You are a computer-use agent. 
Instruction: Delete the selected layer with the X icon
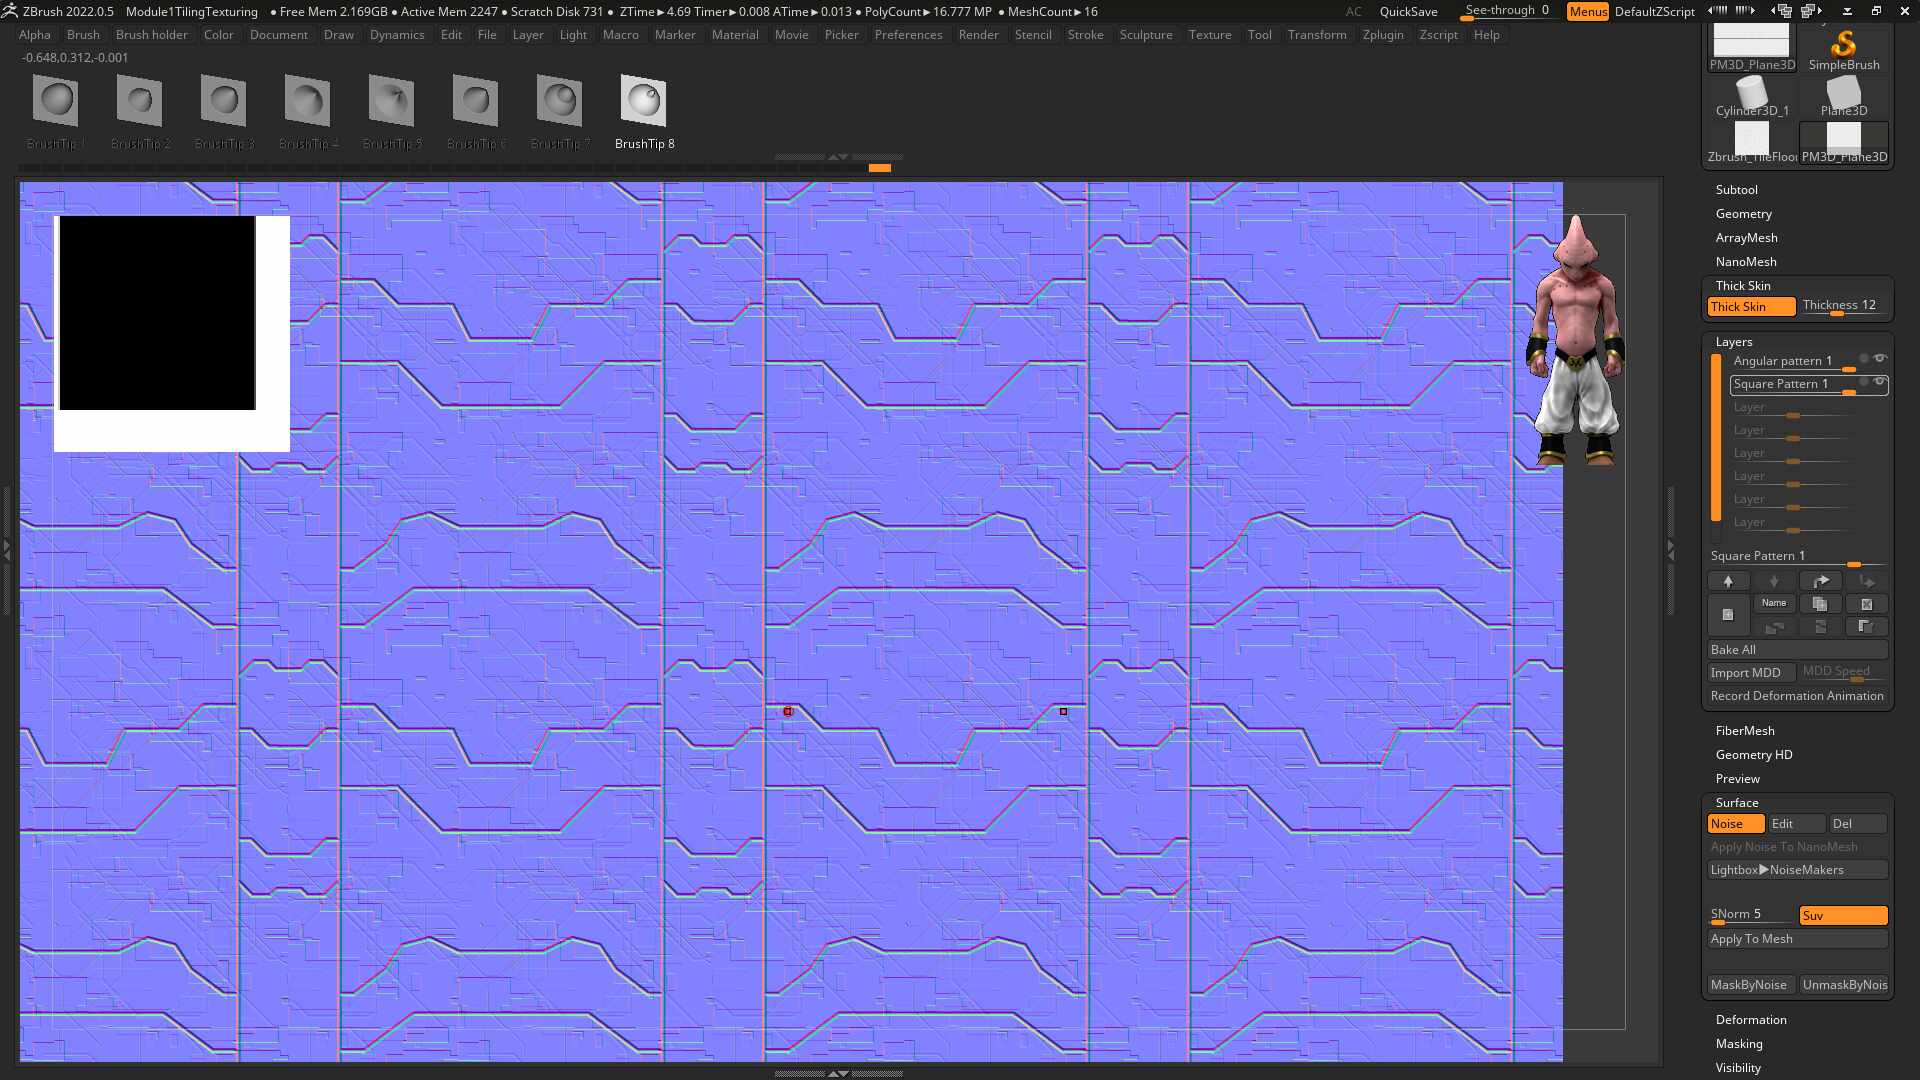click(x=1866, y=604)
